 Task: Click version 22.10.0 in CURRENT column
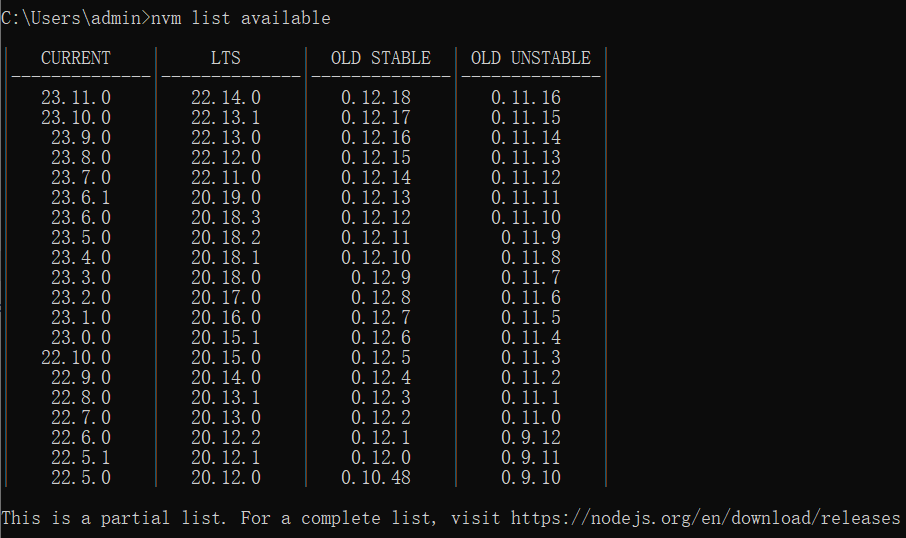coord(76,358)
